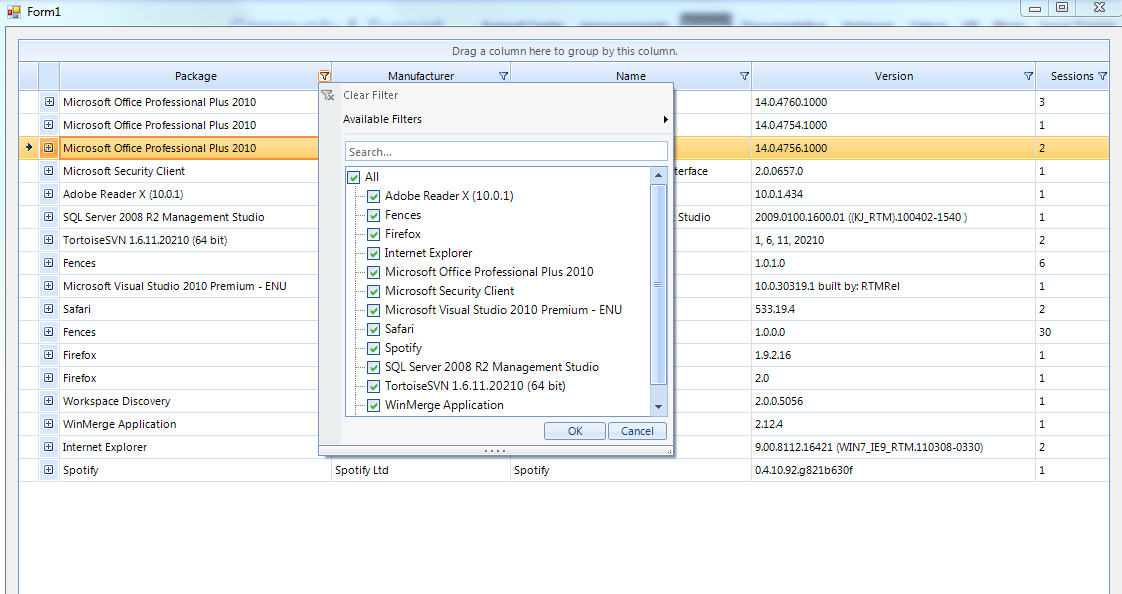The image size is (1122, 594).
Task: Select version cell 10.0.30319.1 built by: RTMRel
Action: tap(893, 286)
